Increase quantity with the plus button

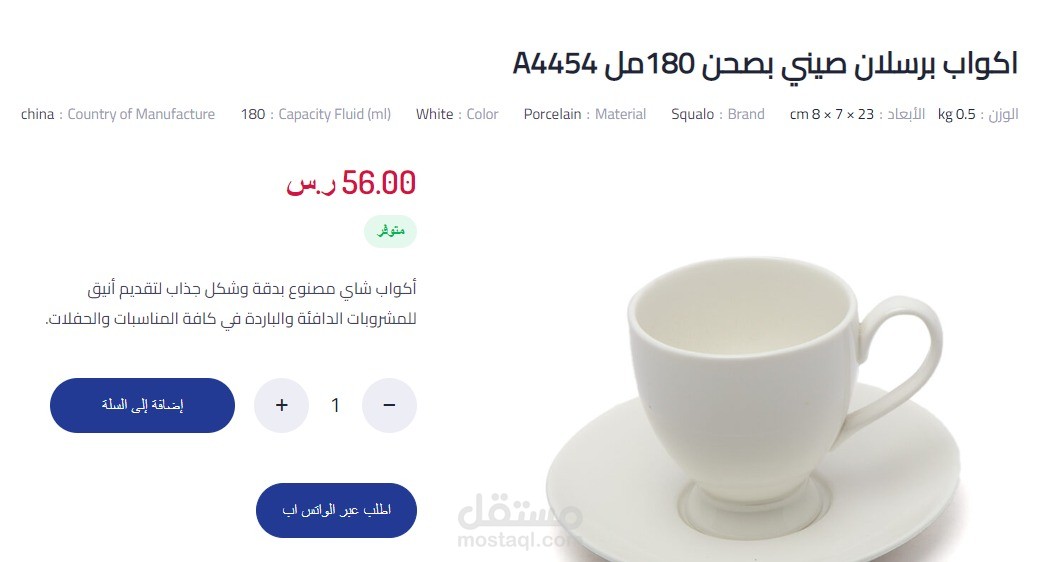[281, 405]
